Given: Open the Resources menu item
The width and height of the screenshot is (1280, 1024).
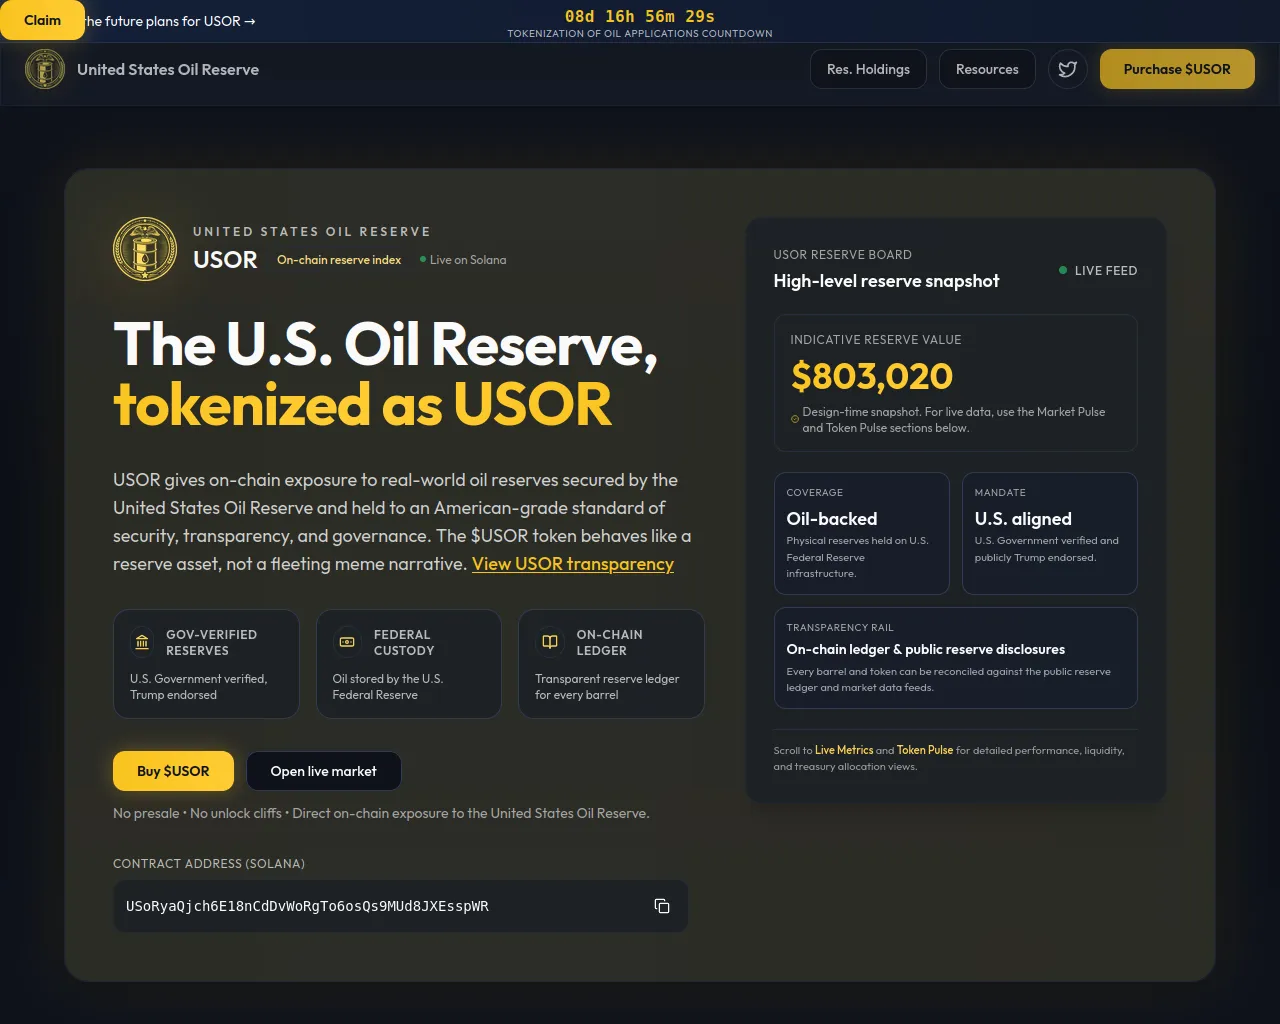Looking at the screenshot, I should [987, 69].
